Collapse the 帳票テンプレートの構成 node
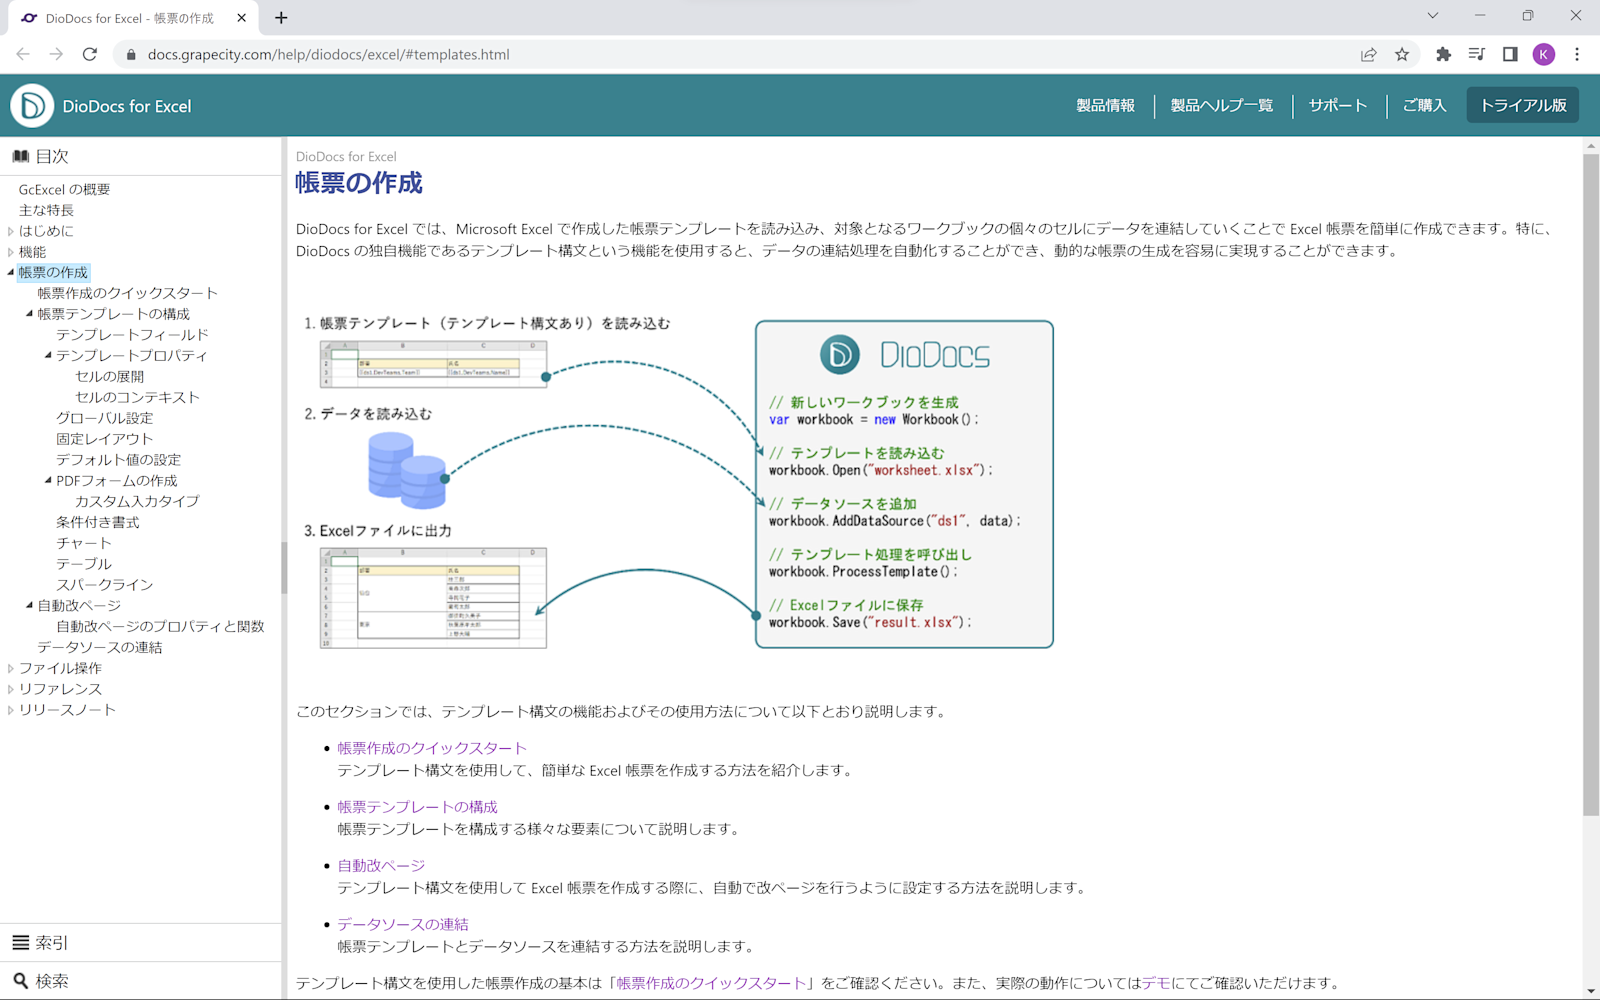The image size is (1600, 1000). pyautogui.click(x=29, y=314)
